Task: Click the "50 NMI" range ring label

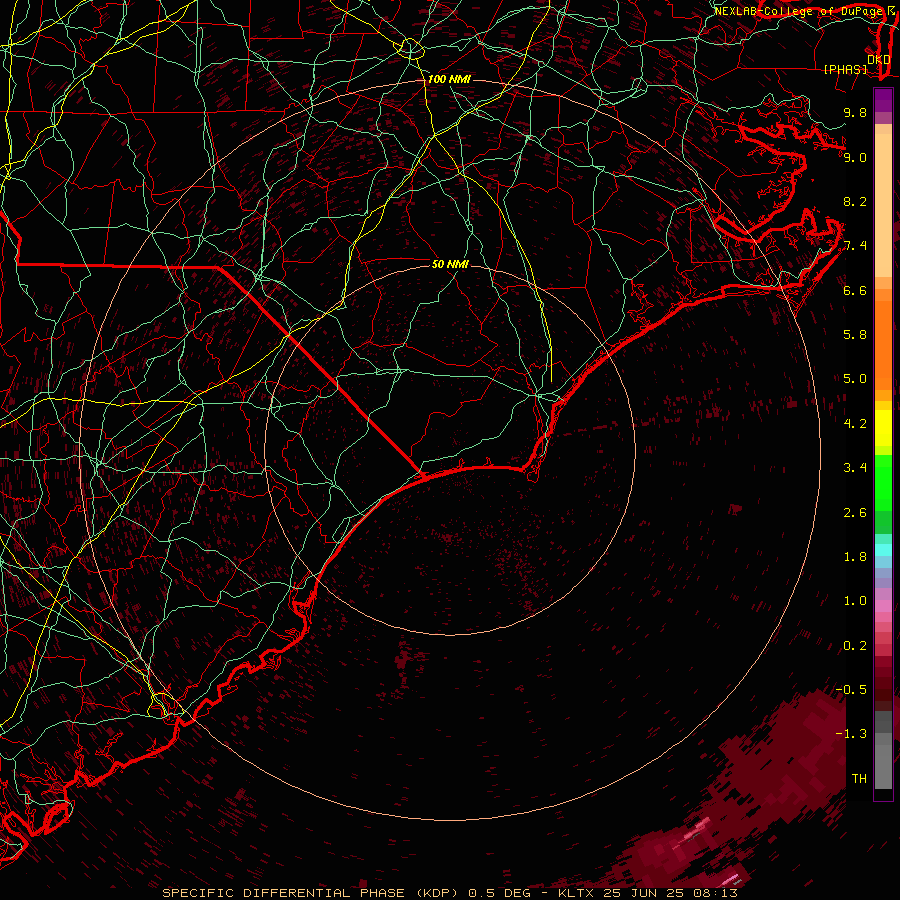Action: pyautogui.click(x=450, y=264)
